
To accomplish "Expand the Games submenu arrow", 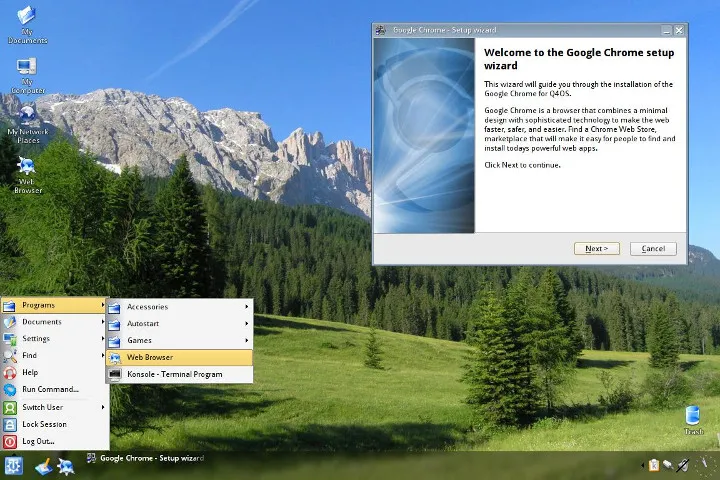I will click(x=247, y=340).
